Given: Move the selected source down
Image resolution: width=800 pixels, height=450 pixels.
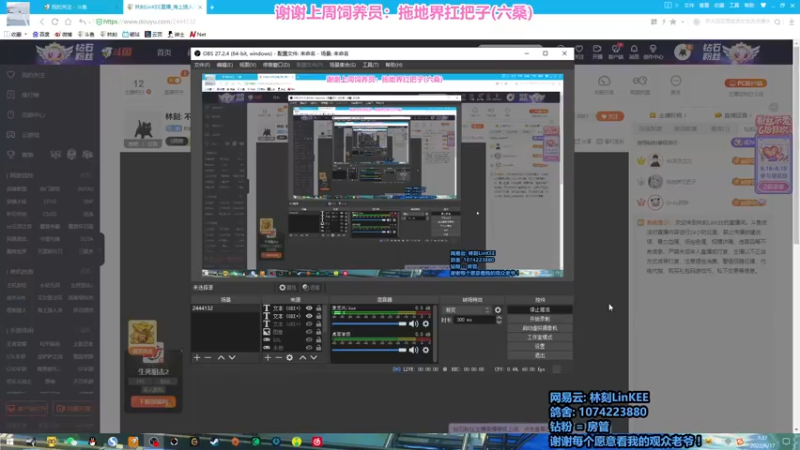Looking at the screenshot, I should click(x=314, y=358).
